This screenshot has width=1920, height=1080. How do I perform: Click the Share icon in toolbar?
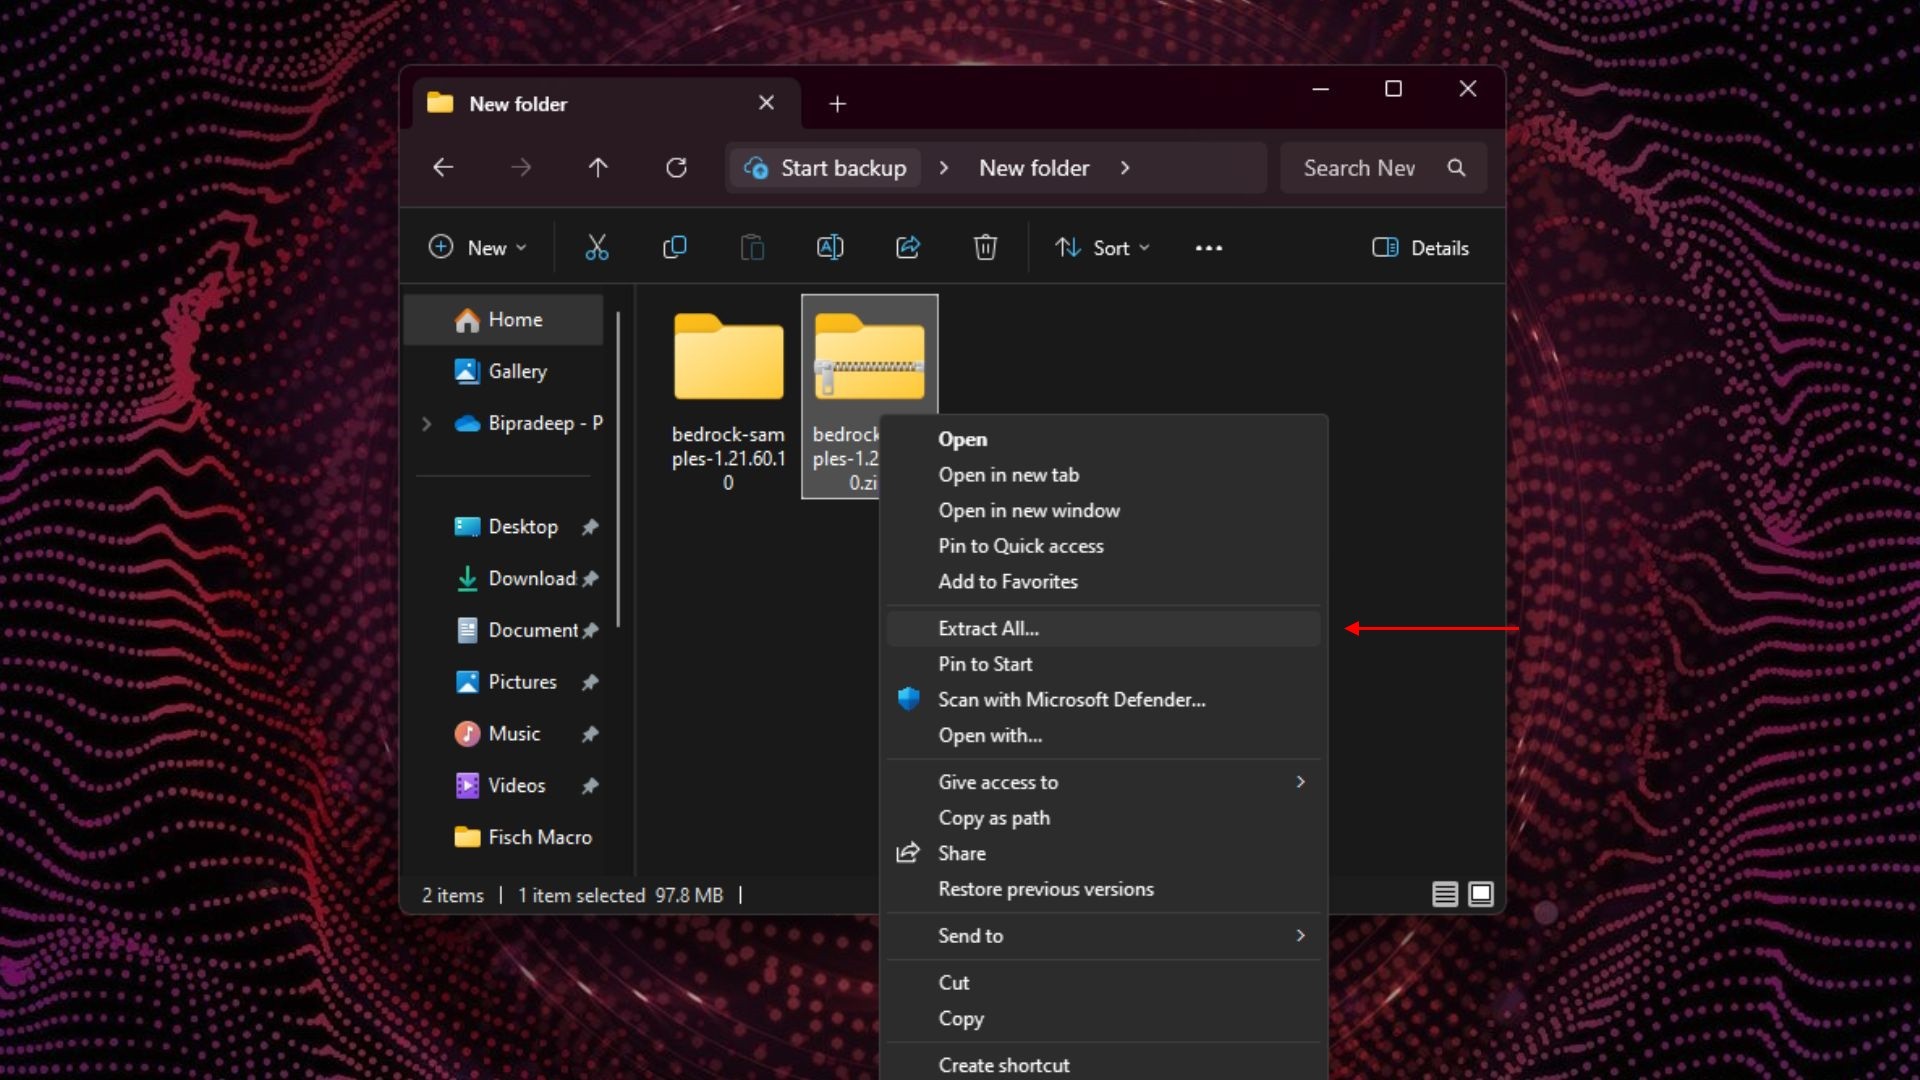coord(908,247)
